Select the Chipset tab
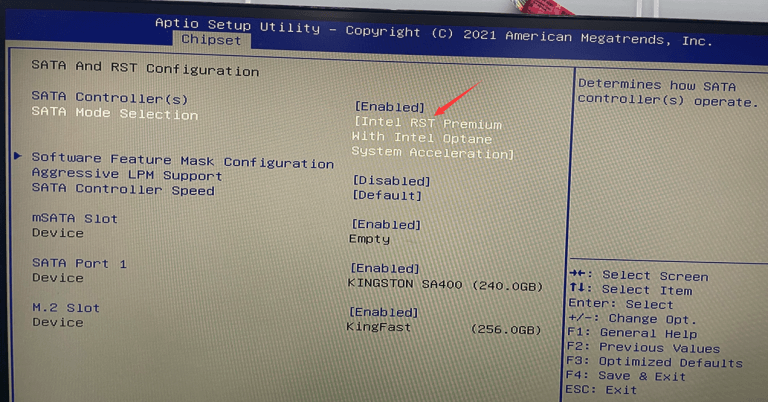Viewport: 768px width, 402px height. click(211, 40)
